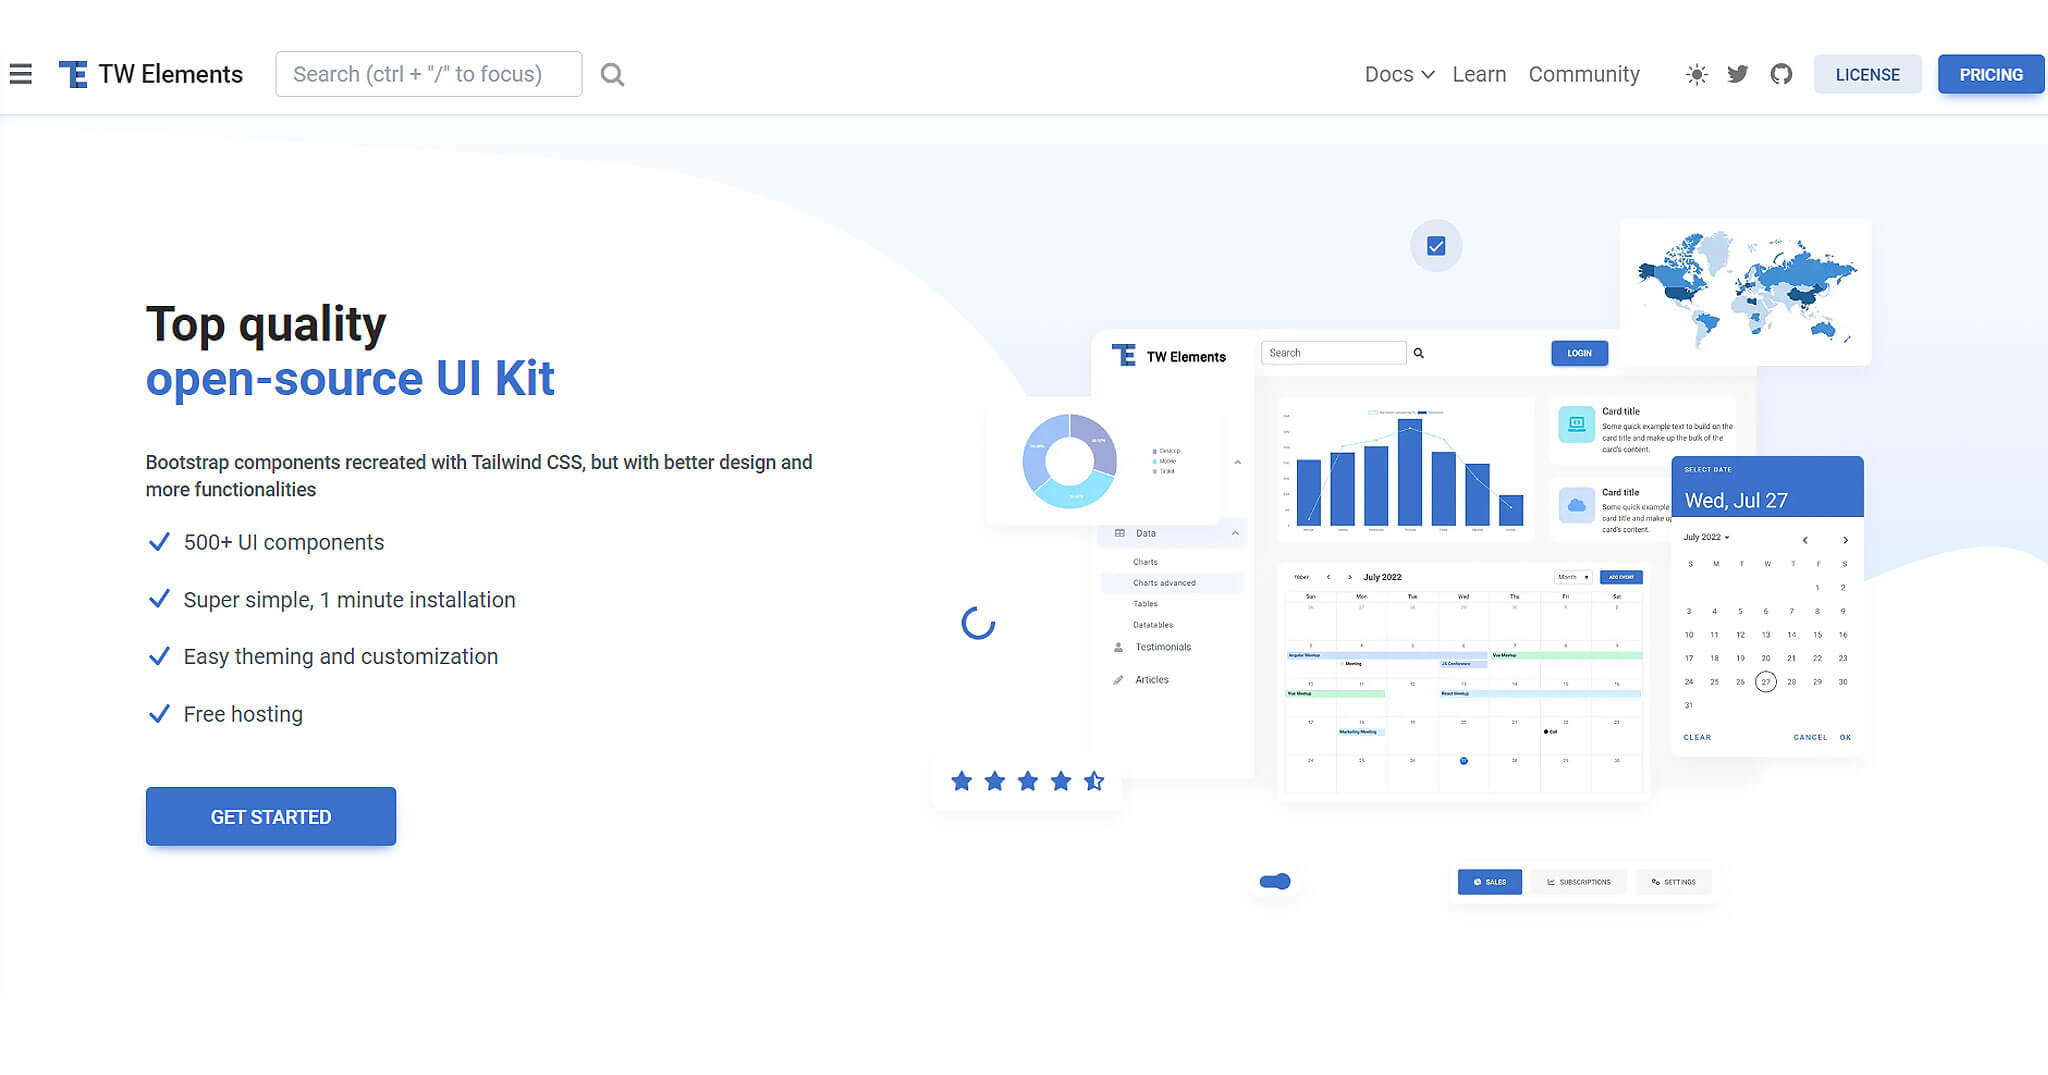
Task: Click the first rating star
Action: pyautogui.click(x=961, y=781)
